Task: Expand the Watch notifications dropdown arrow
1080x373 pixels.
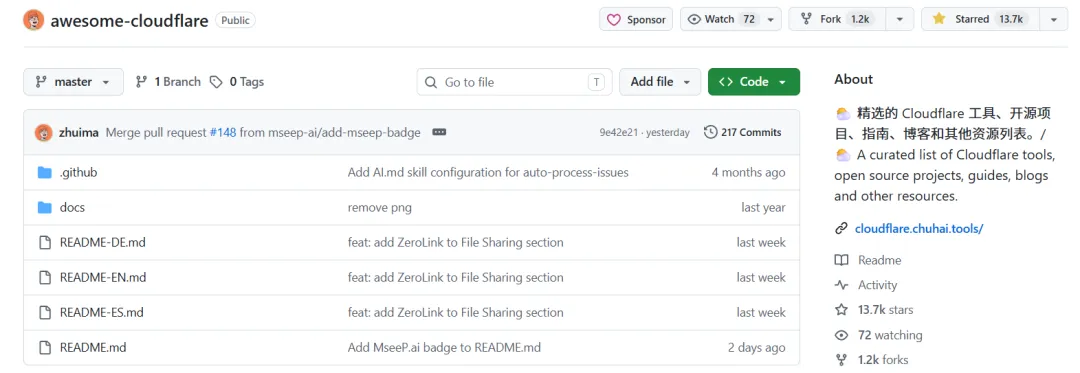Action: [770, 20]
